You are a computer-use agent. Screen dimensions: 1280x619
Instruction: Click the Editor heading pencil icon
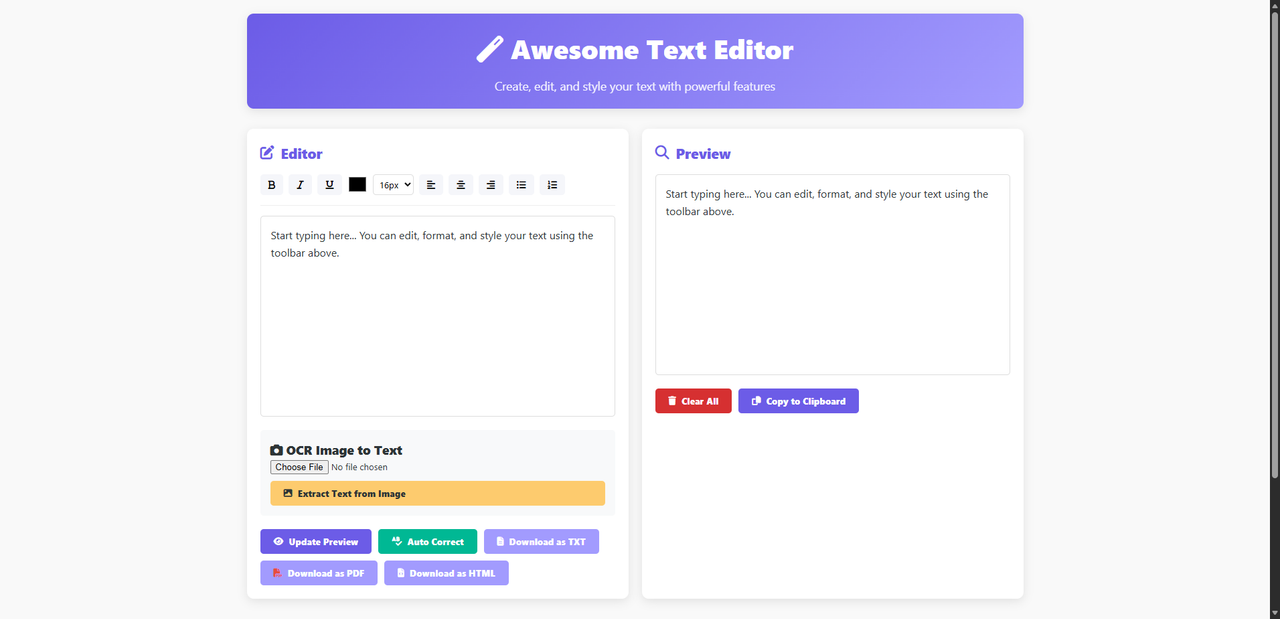tap(267, 153)
